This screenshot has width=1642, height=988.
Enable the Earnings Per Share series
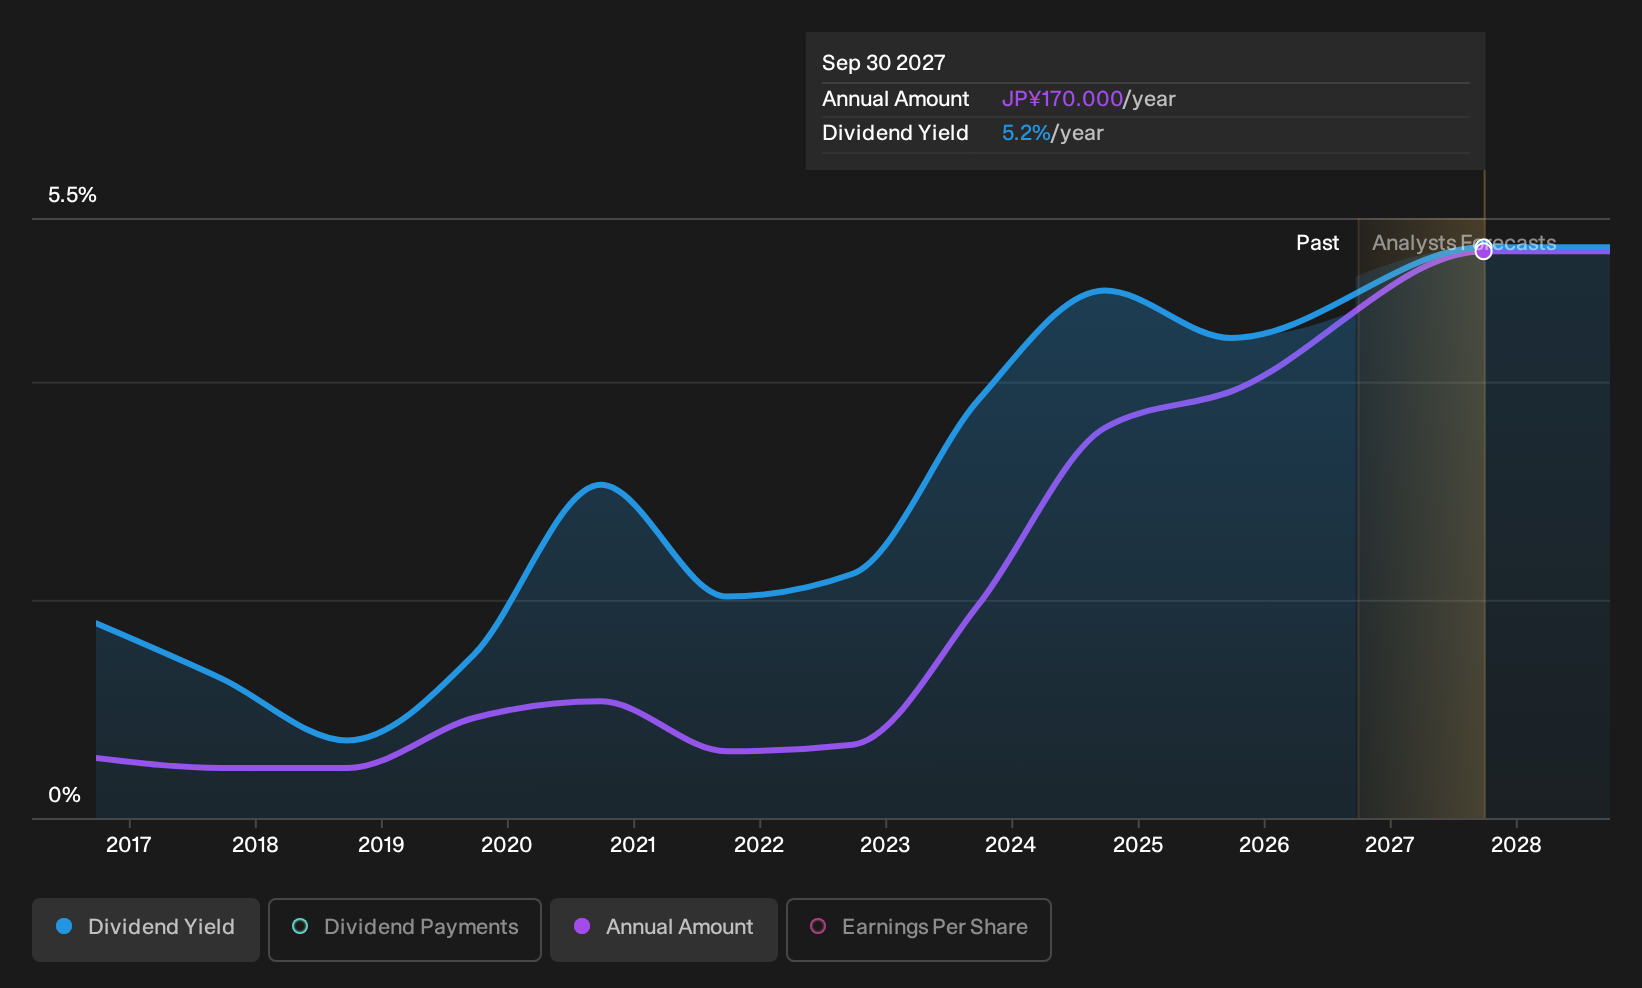[x=919, y=929]
